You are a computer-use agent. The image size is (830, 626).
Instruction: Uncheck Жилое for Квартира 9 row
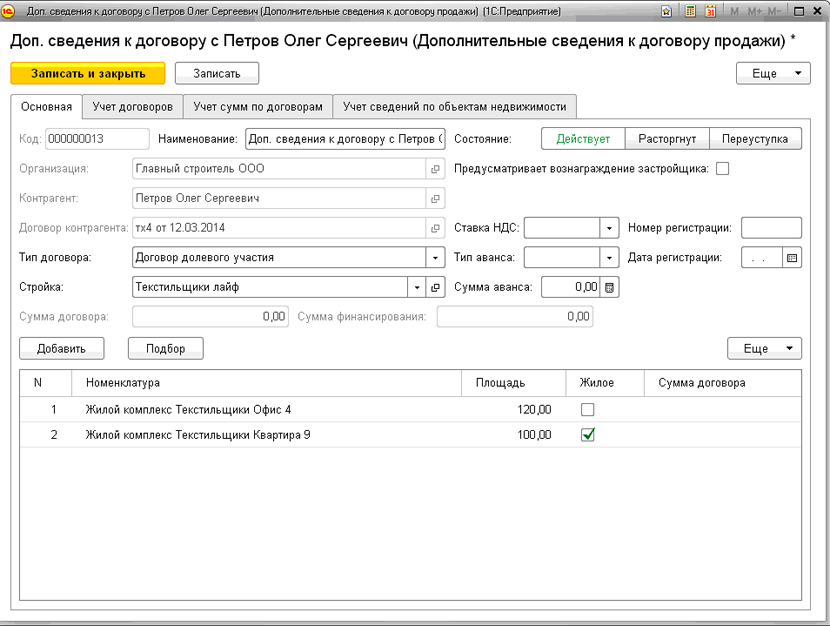point(588,434)
